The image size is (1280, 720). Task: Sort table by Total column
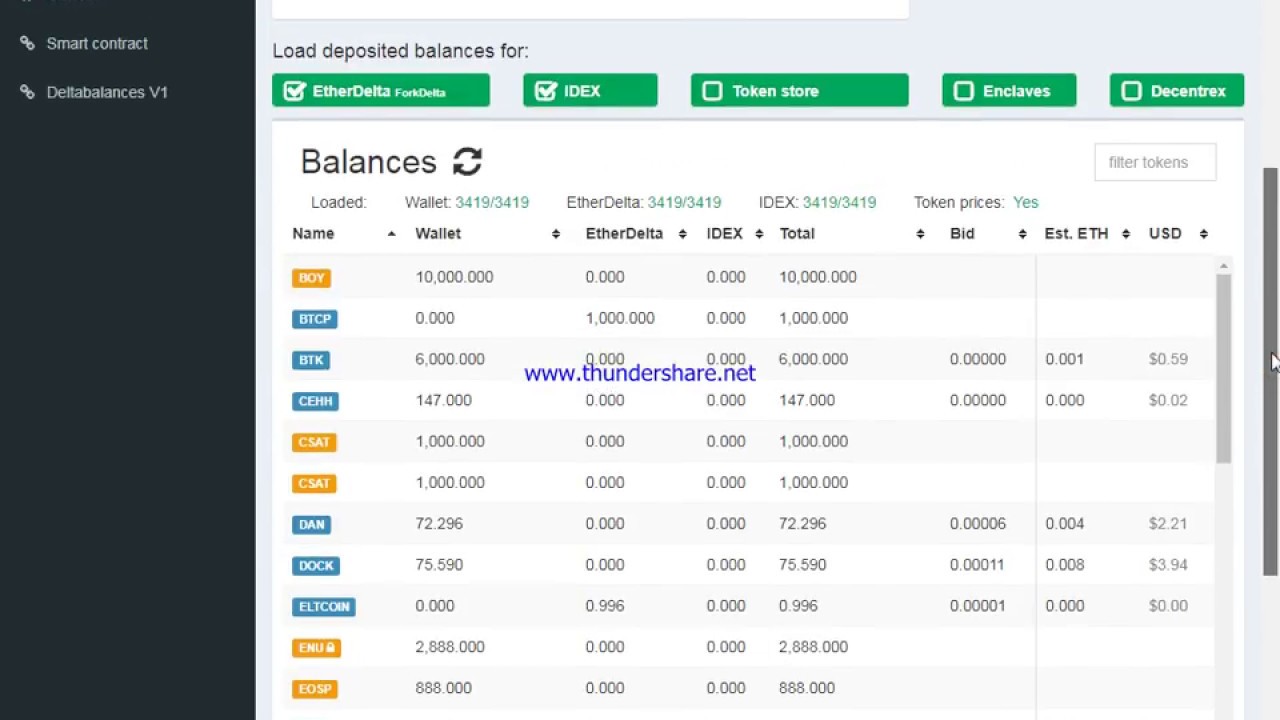(852, 233)
